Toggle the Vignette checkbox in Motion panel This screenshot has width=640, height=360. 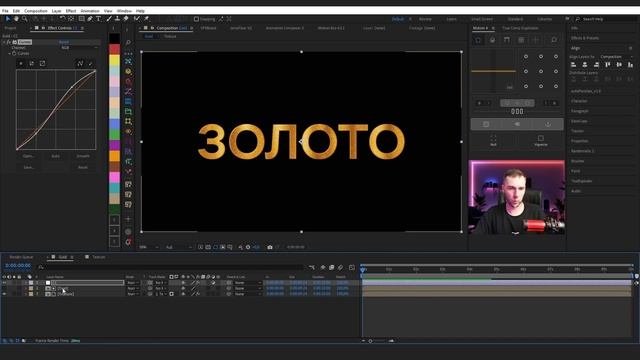pos(541,138)
